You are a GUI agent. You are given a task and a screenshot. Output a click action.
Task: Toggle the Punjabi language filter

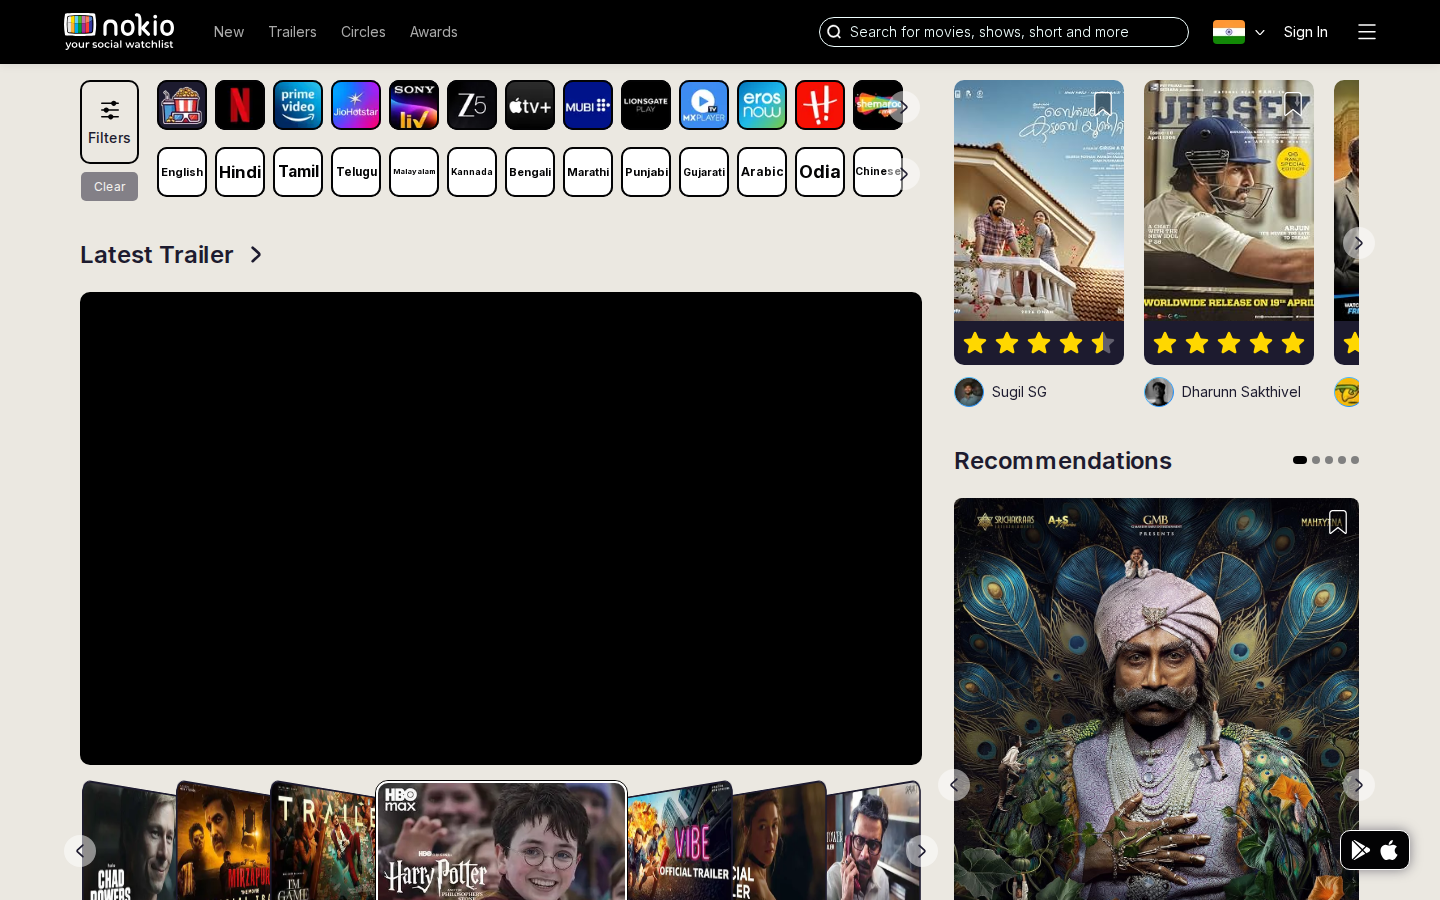click(646, 172)
